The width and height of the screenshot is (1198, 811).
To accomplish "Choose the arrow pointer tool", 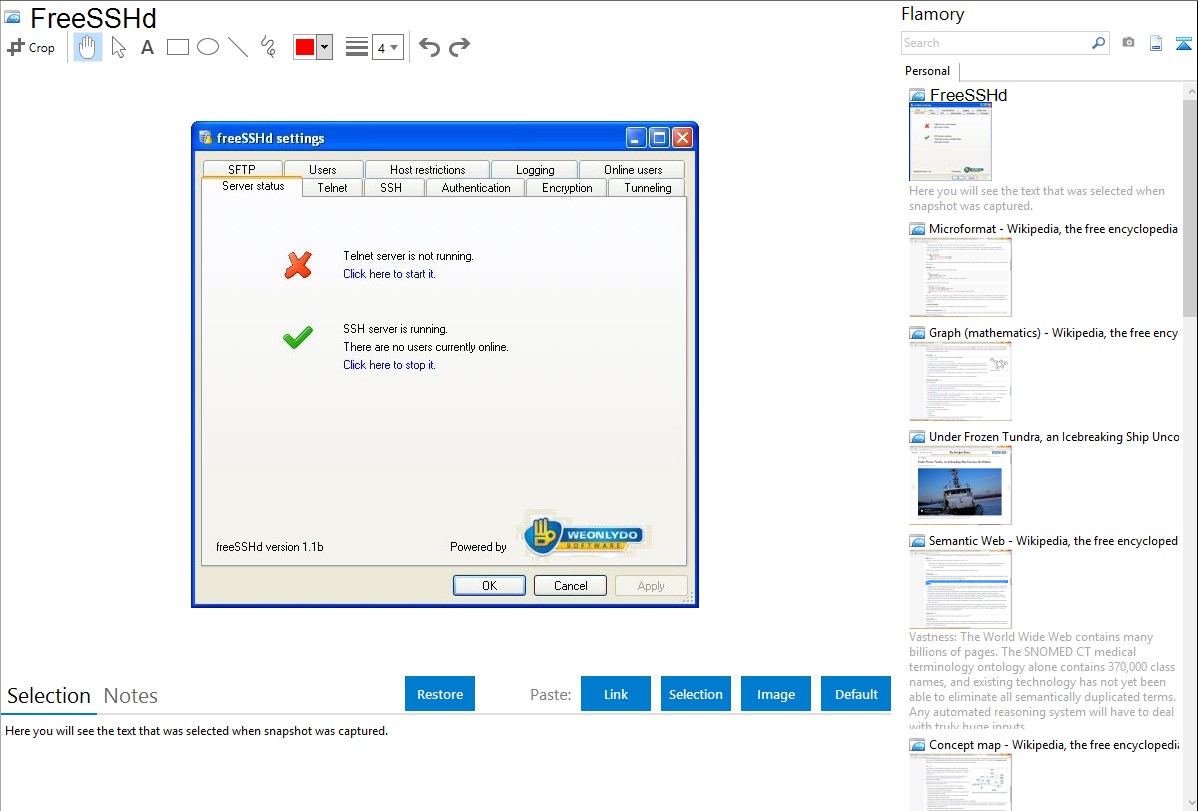I will [x=118, y=47].
